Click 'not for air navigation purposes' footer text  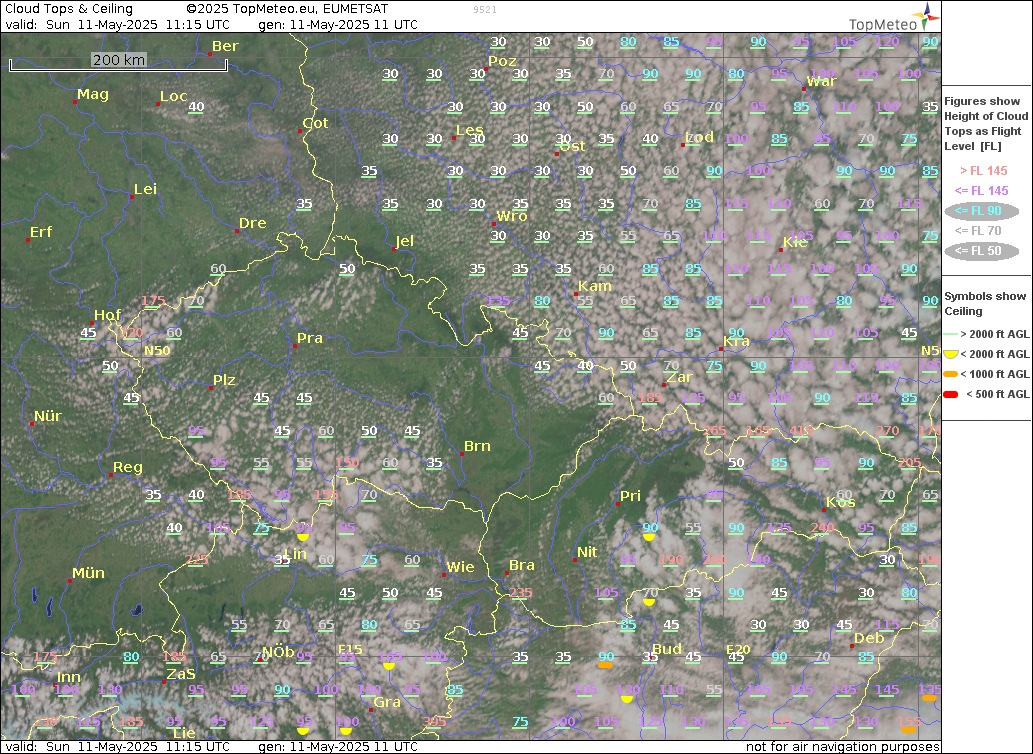click(x=843, y=747)
